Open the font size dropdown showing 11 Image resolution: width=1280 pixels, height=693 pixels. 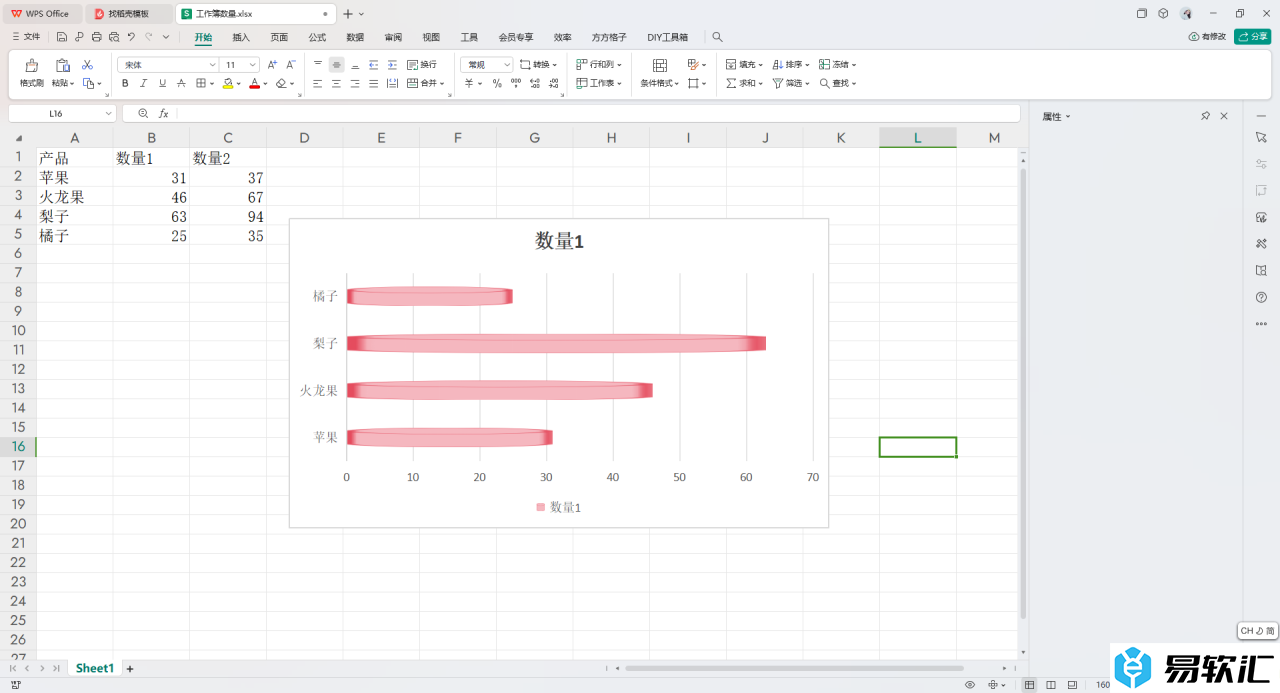[255, 64]
